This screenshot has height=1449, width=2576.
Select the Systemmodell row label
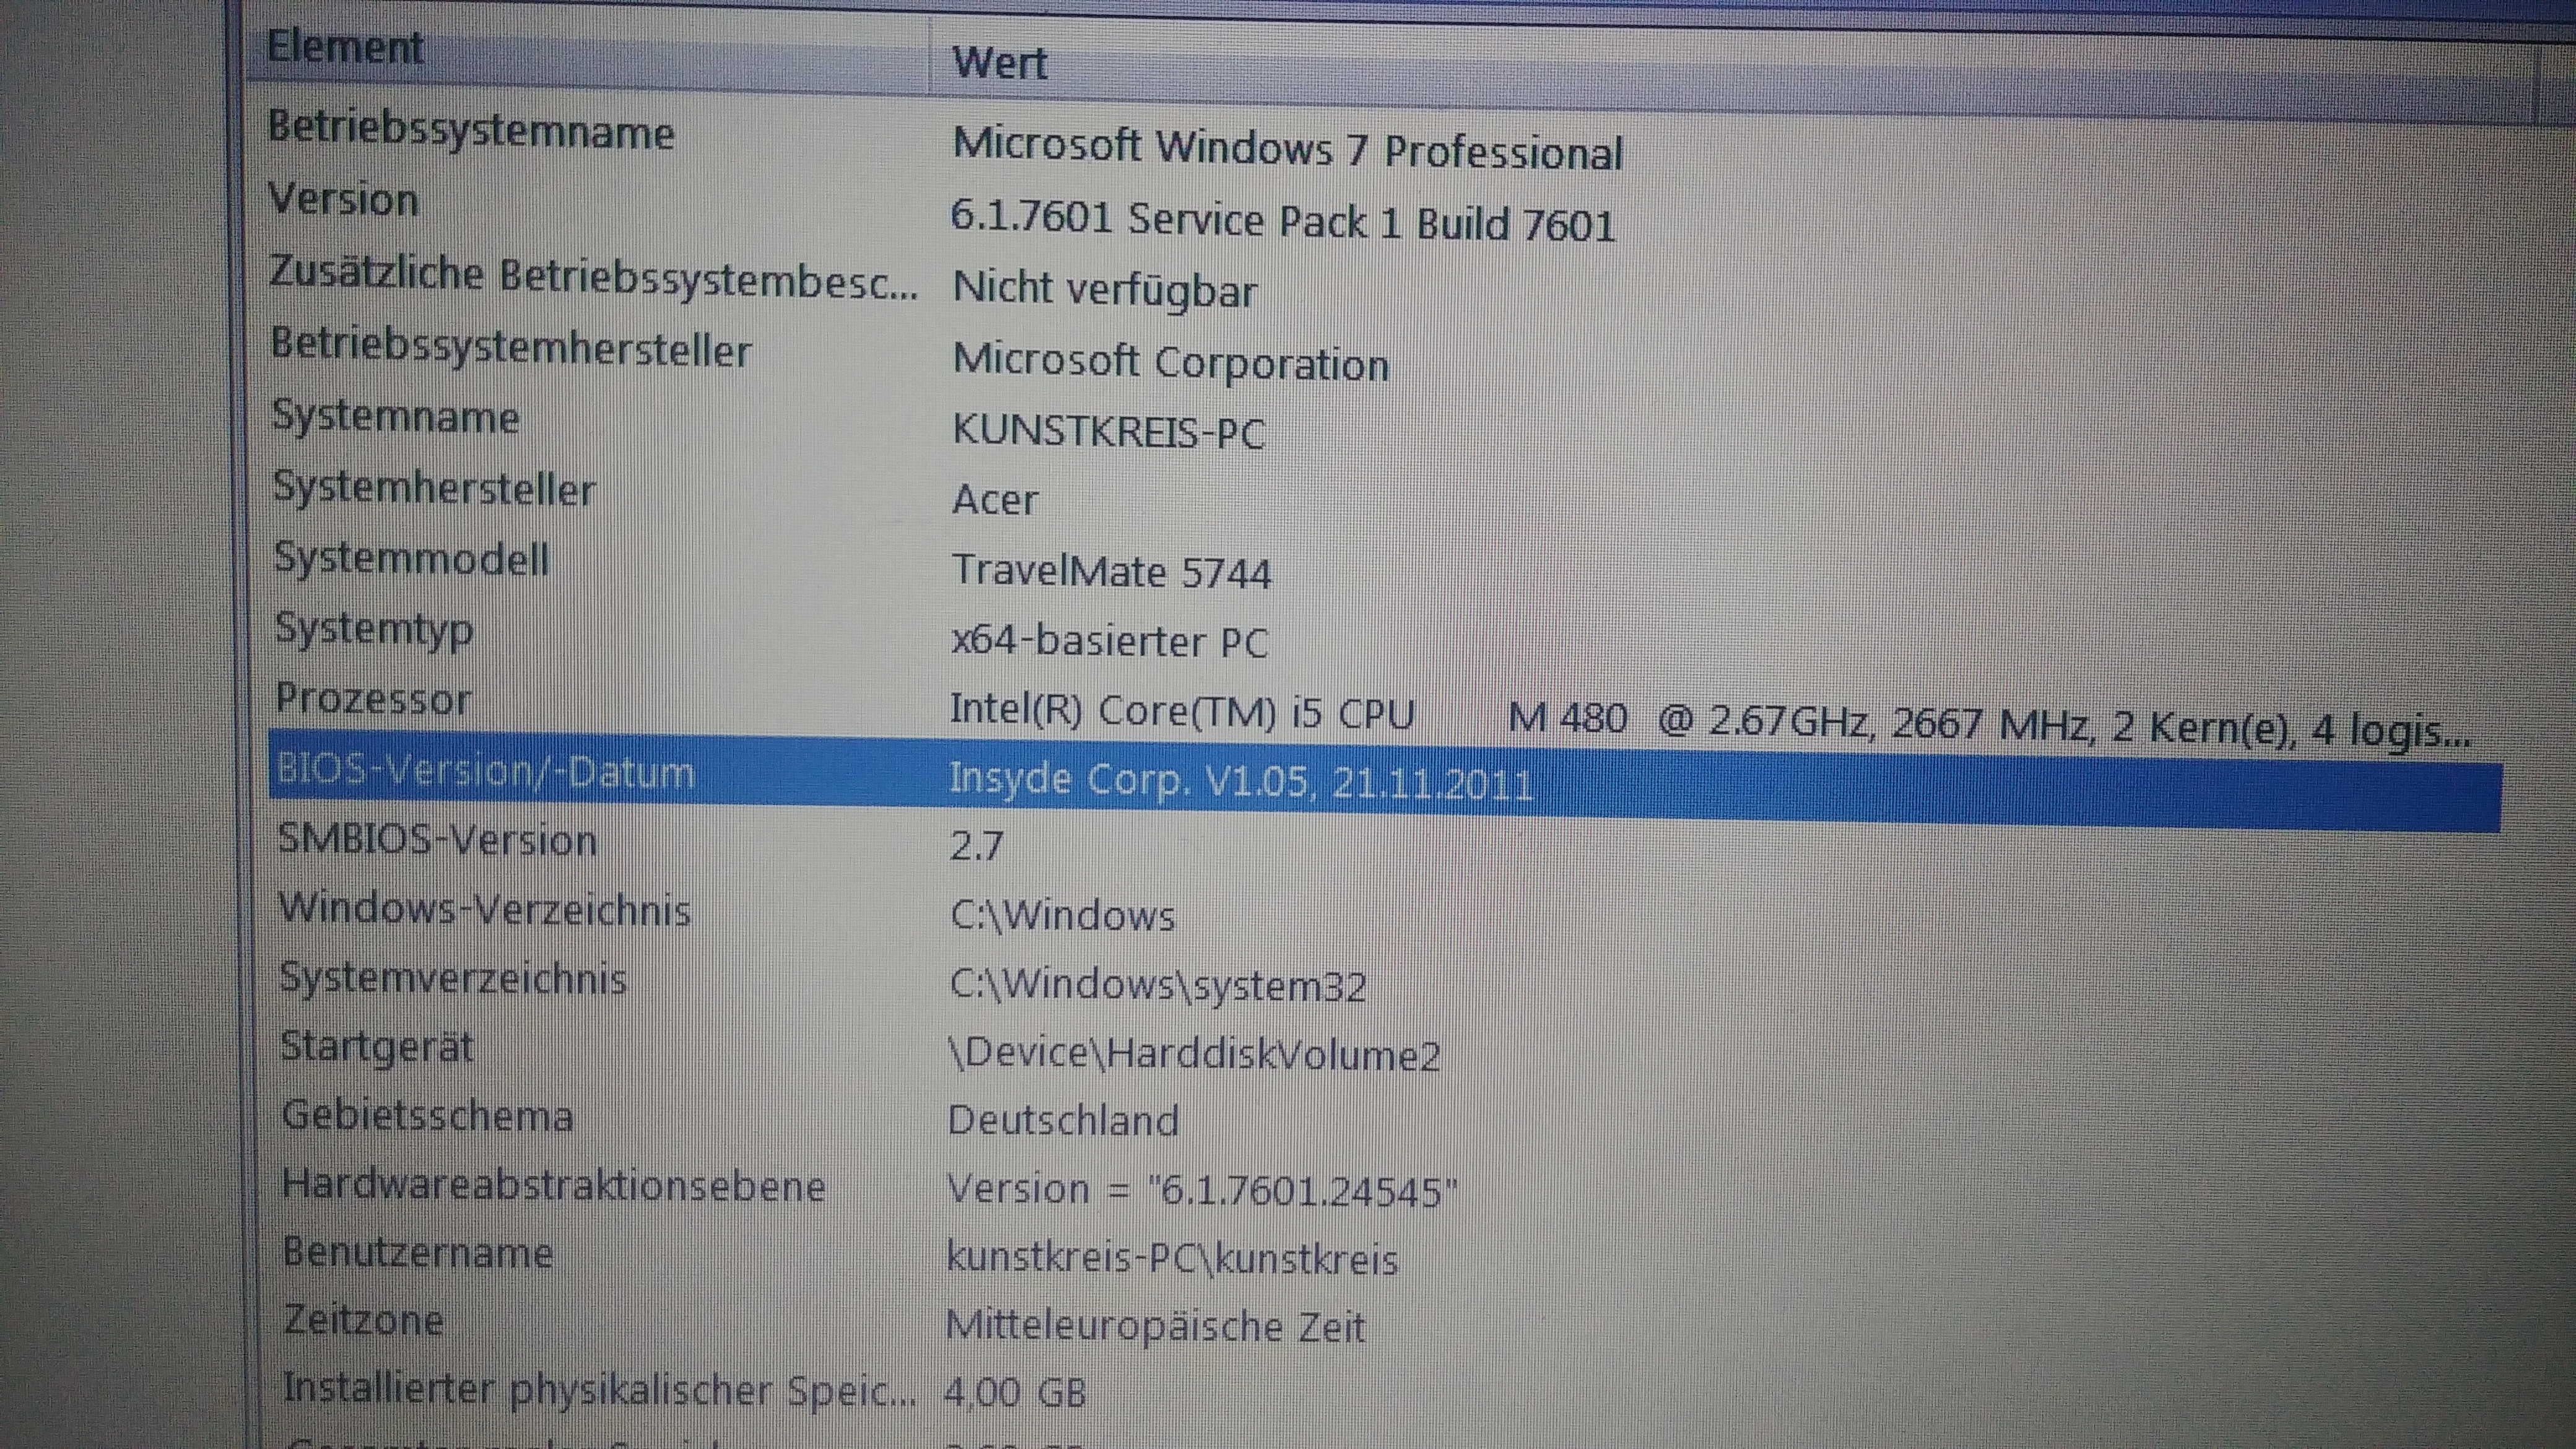pos(411,558)
